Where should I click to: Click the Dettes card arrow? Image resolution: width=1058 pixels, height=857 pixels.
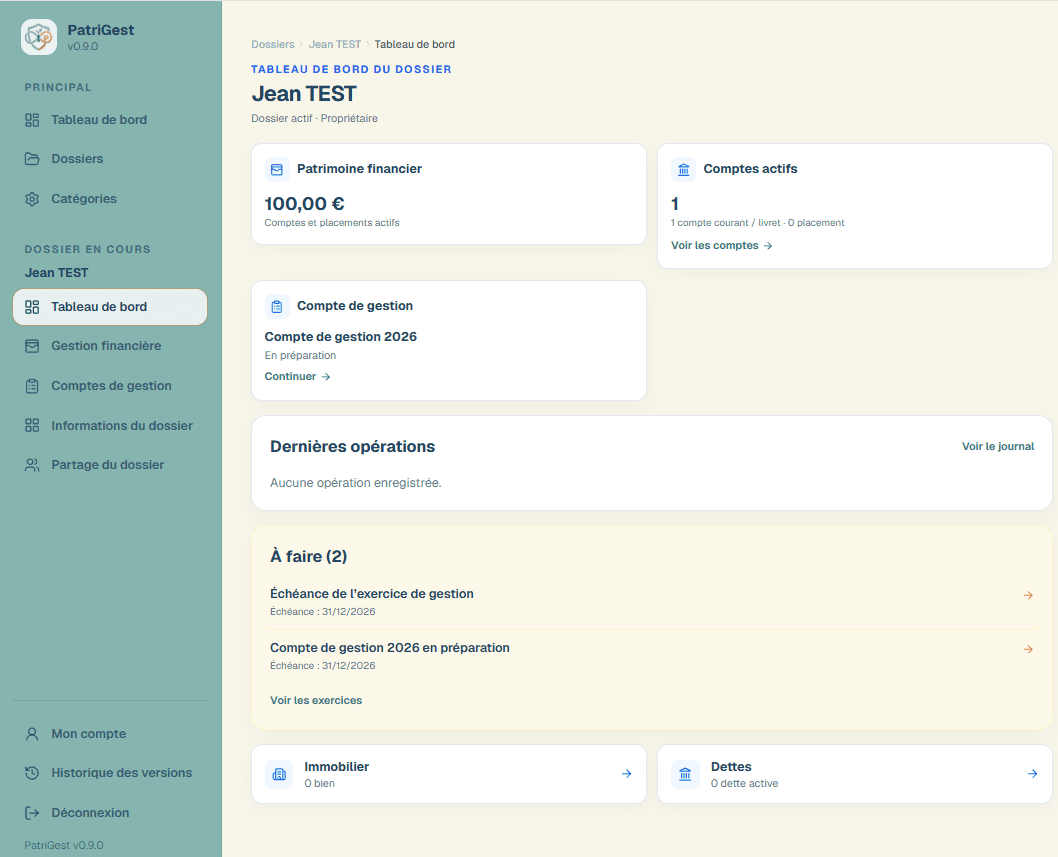click(1032, 774)
